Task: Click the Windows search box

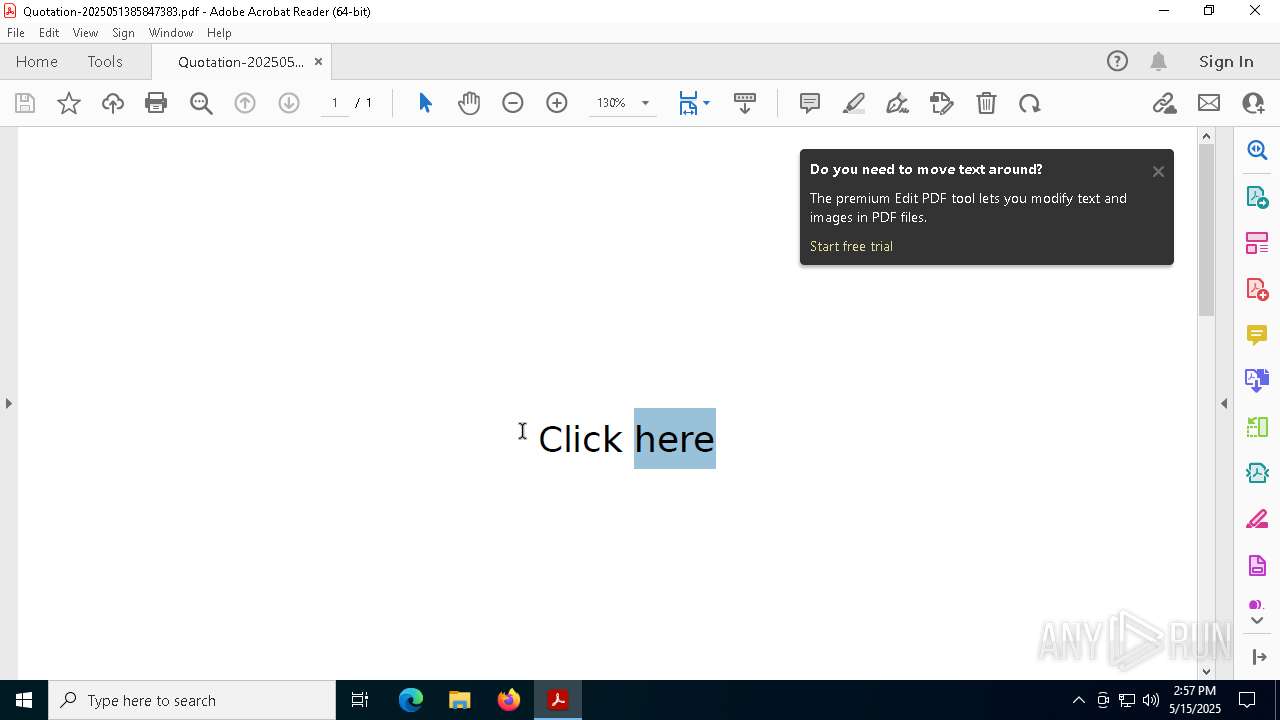Action: pyautogui.click(x=192, y=700)
